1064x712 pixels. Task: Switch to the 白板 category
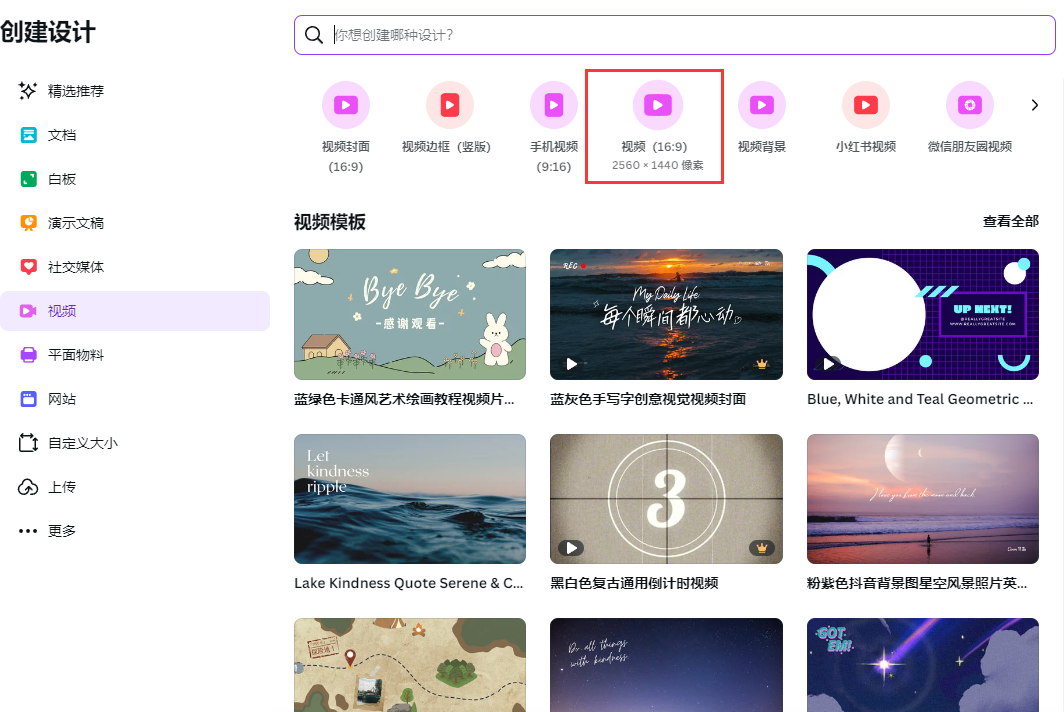tap(62, 179)
